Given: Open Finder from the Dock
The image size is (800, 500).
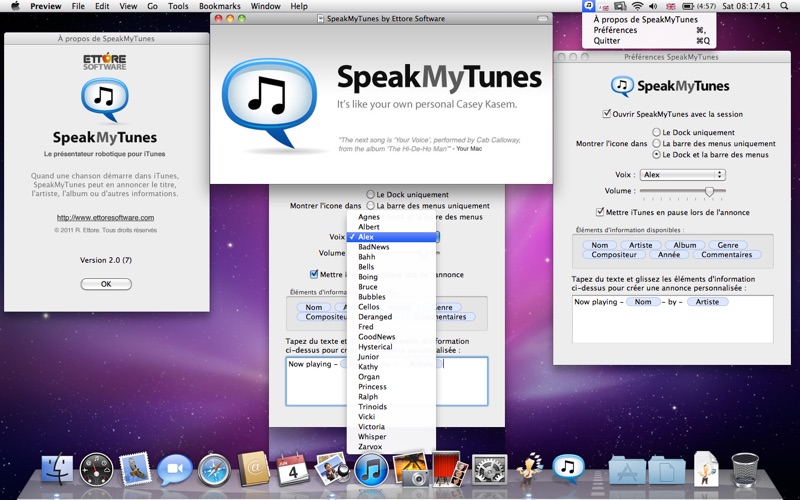Looking at the screenshot, I should (57, 468).
